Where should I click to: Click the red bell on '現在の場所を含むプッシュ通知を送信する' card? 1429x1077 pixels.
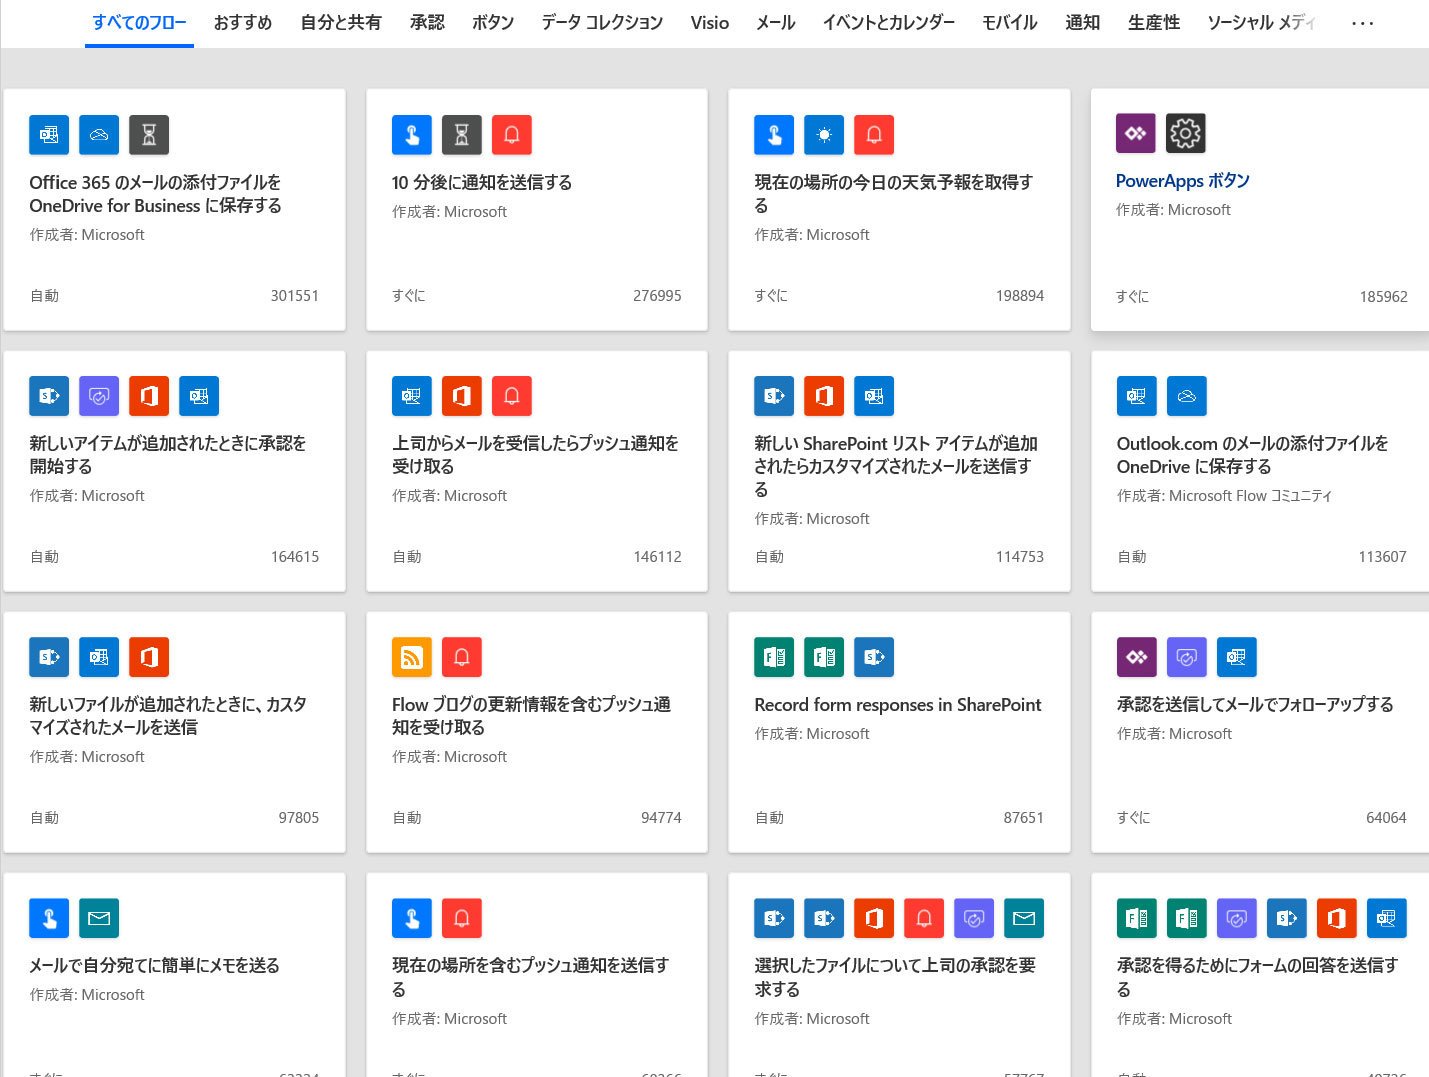(462, 918)
